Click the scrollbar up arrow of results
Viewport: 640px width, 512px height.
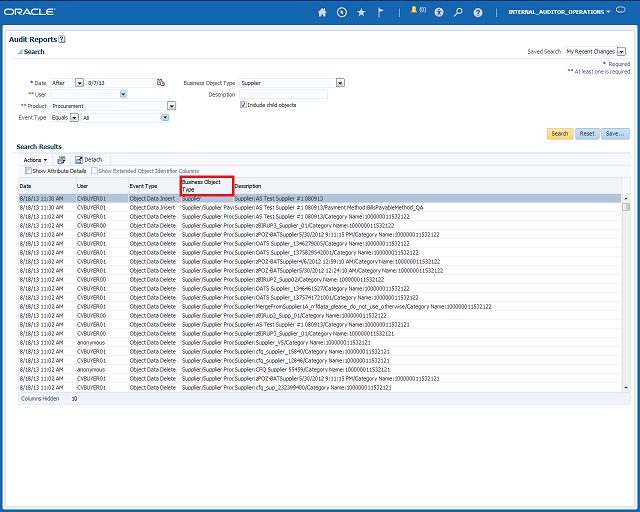pos(626,198)
